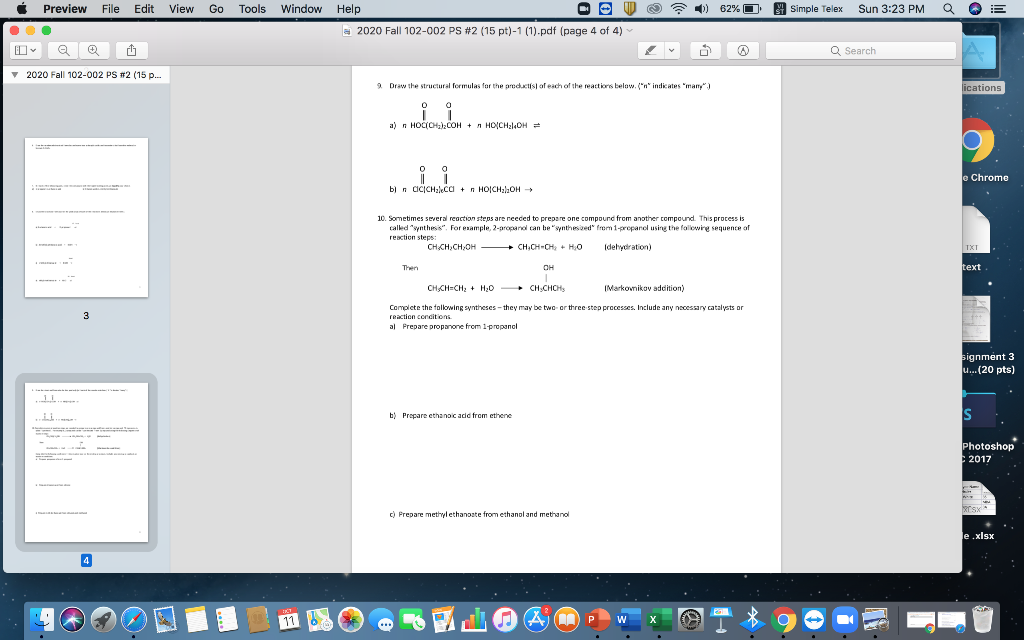
Task: Select the highlight pen tool
Action: click(651, 50)
